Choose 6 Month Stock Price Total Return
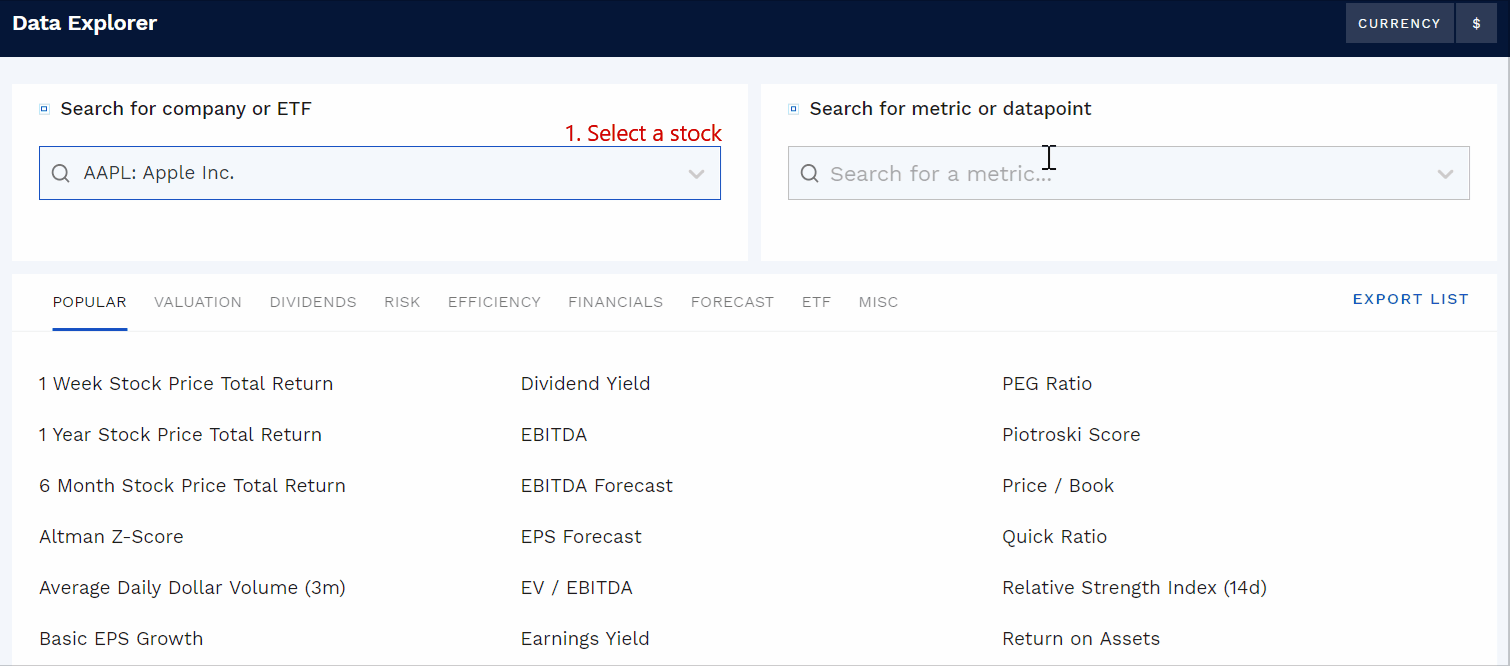1510x666 pixels. [193, 486]
